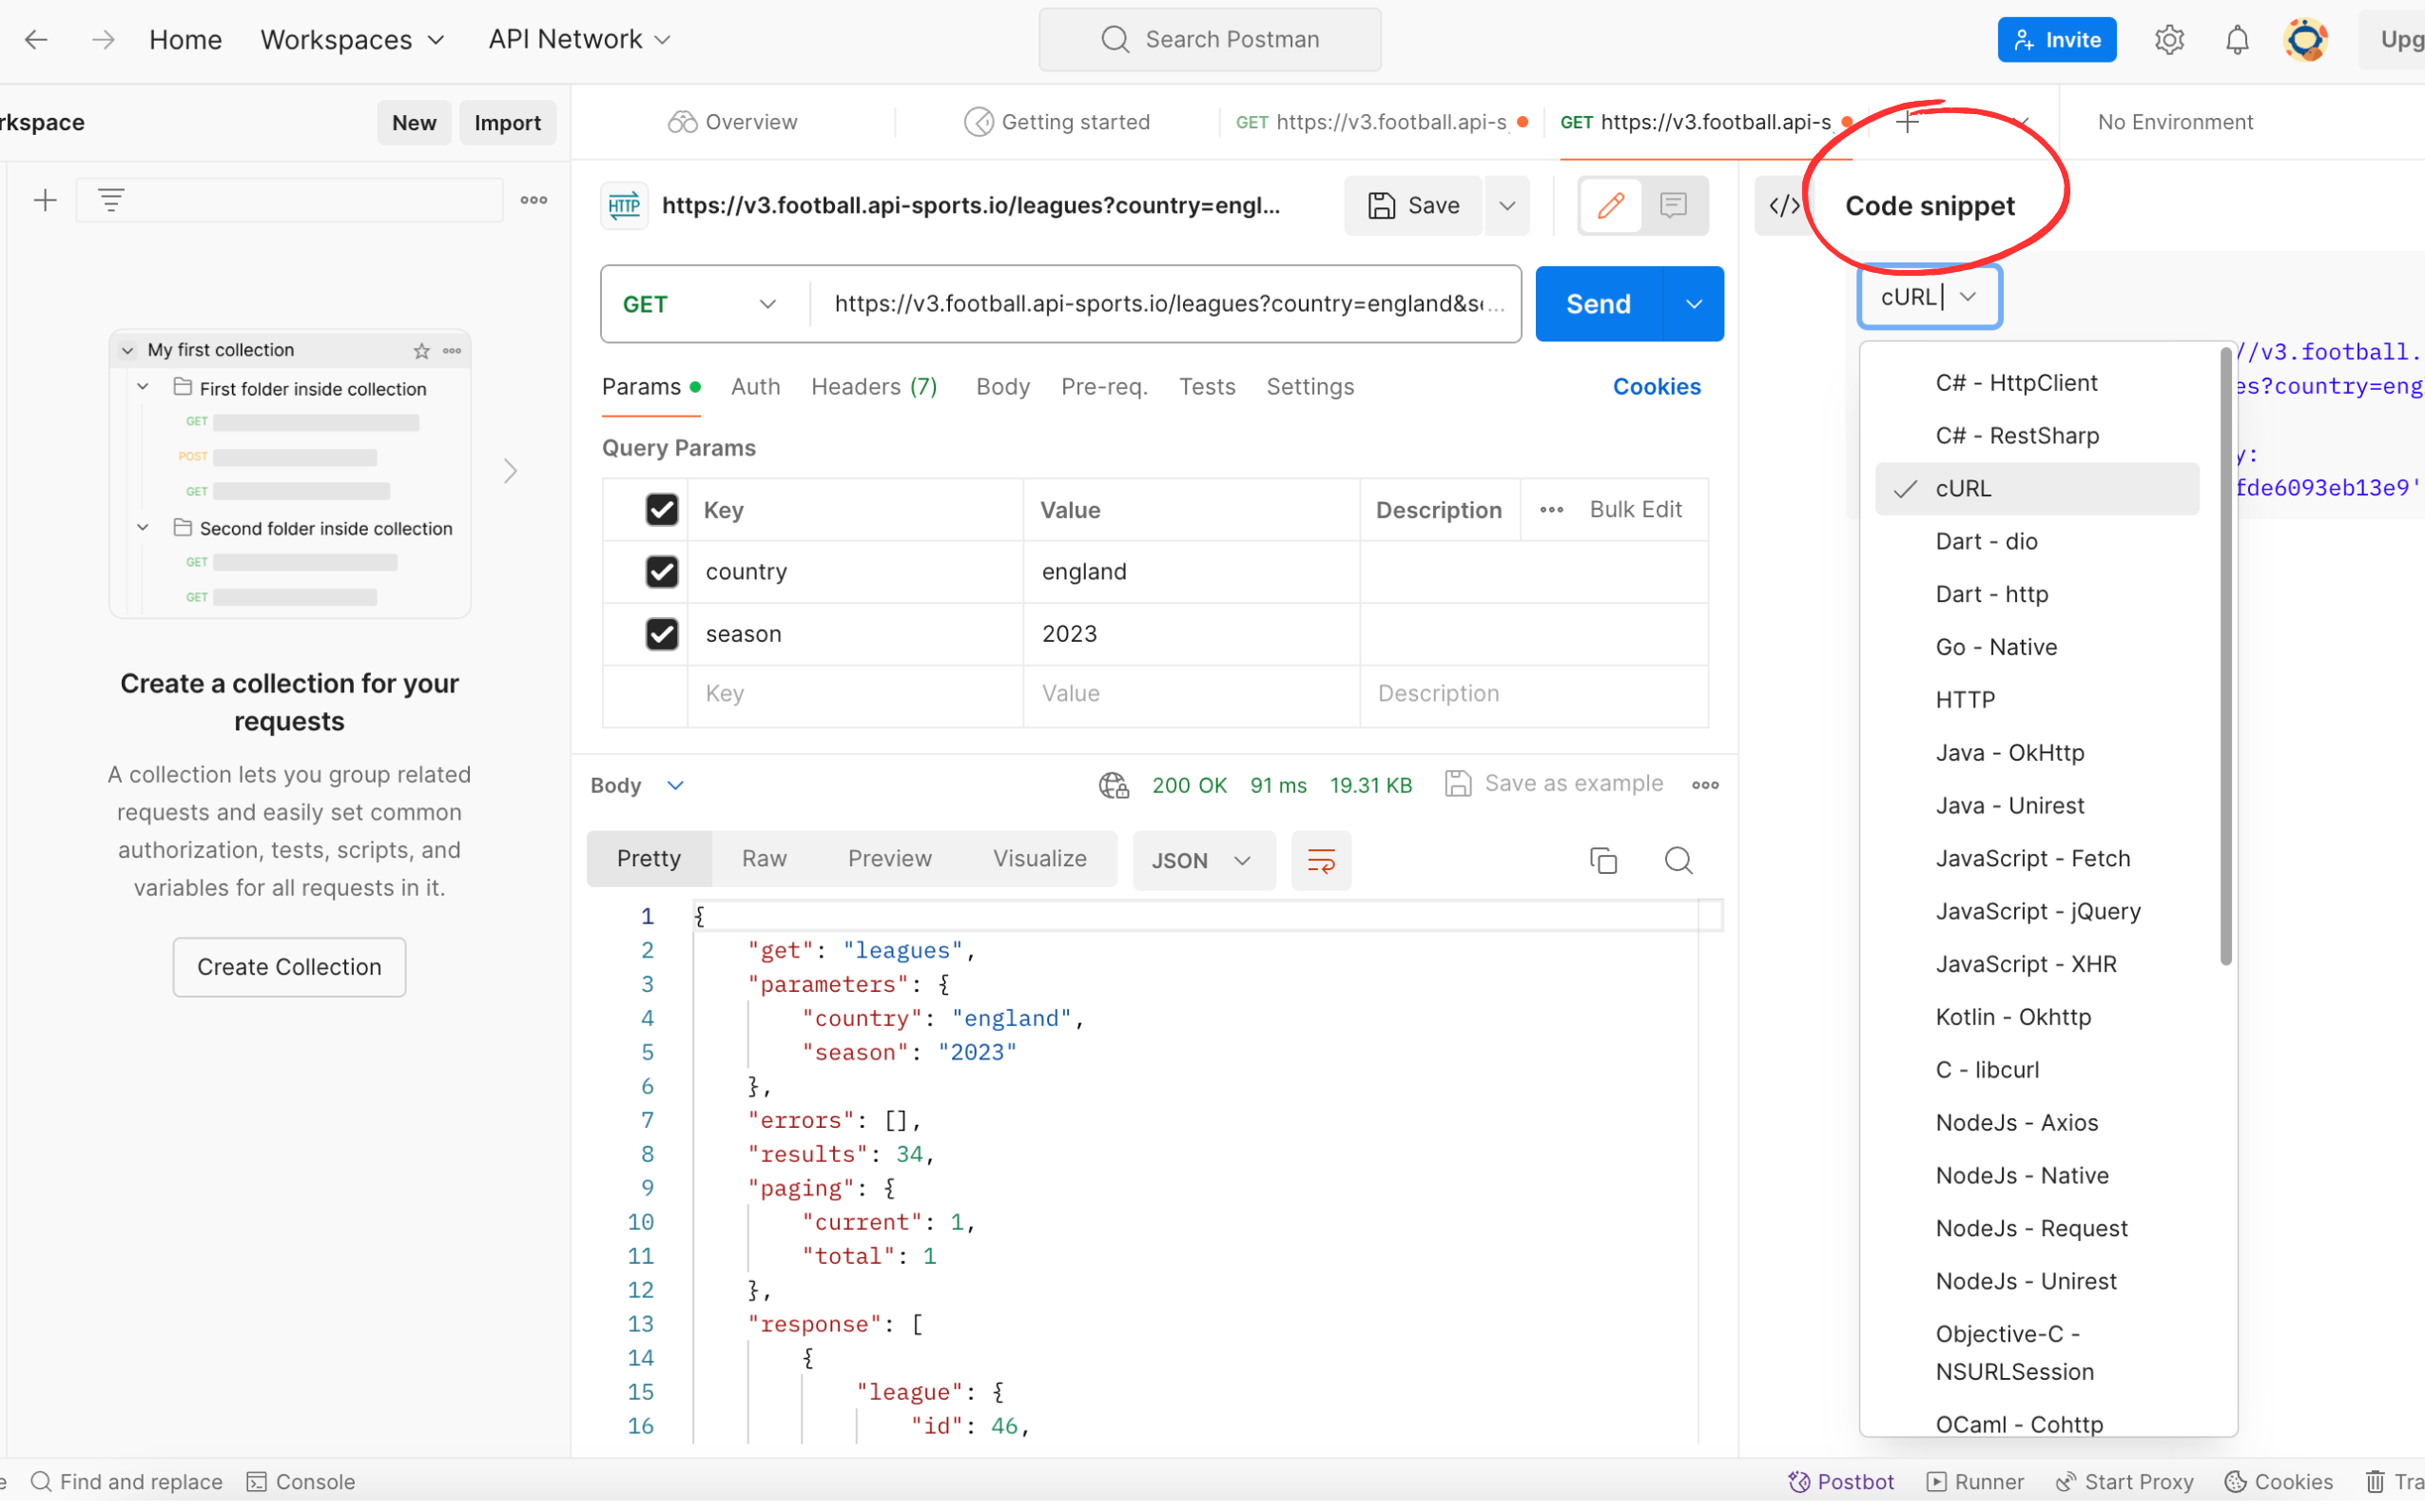Click the language list scrollbar
The image size is (2425, 1512).
[2226, 656]
